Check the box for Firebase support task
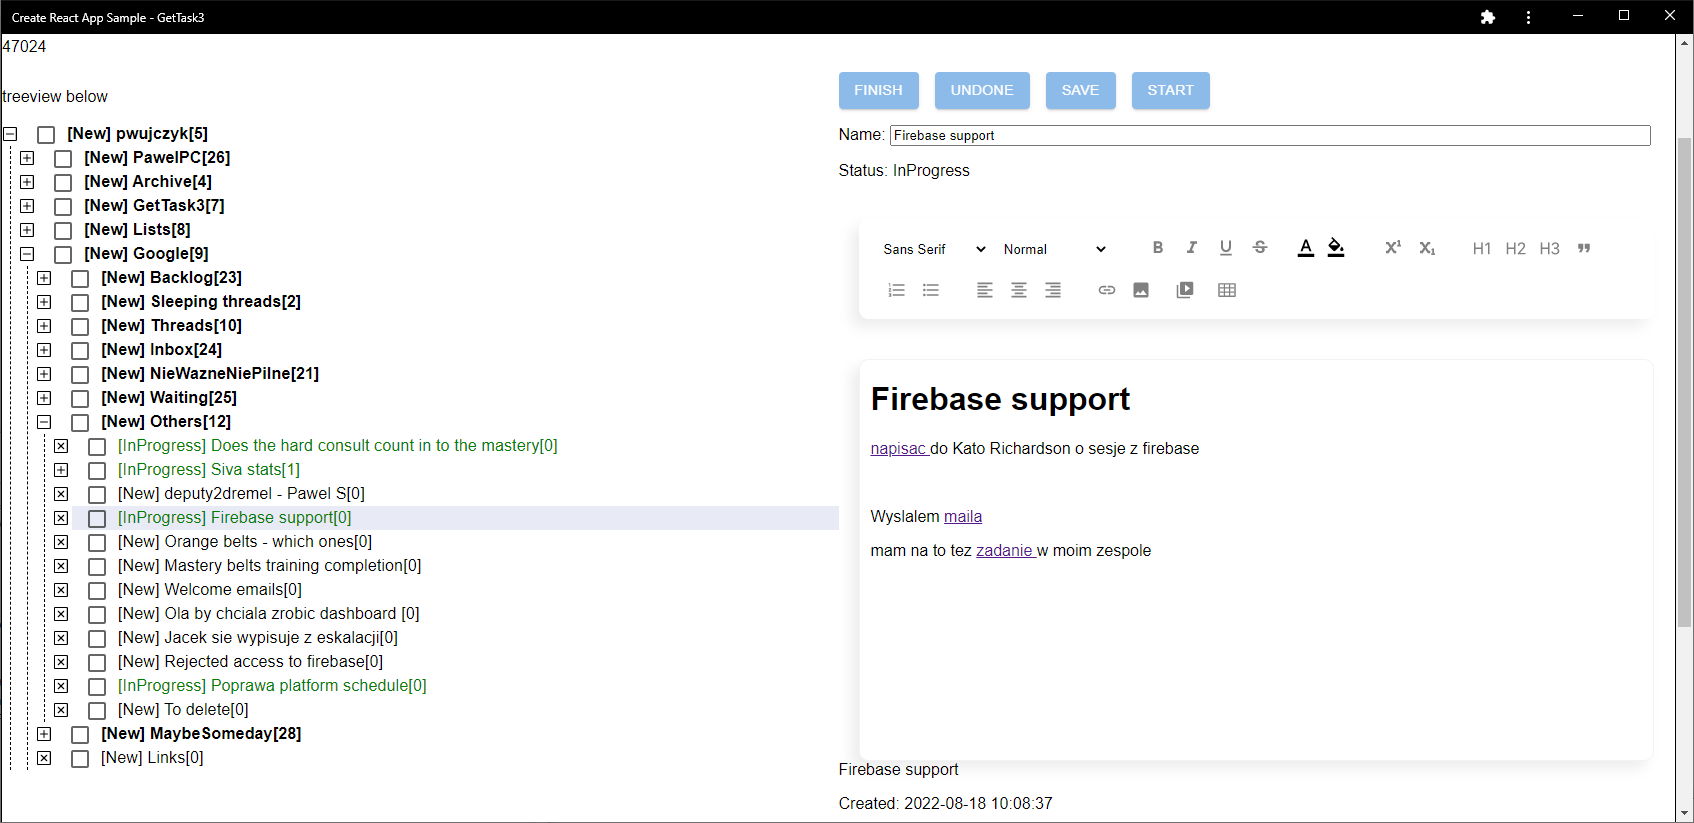 pyautogui.click(x=97, y=518)
